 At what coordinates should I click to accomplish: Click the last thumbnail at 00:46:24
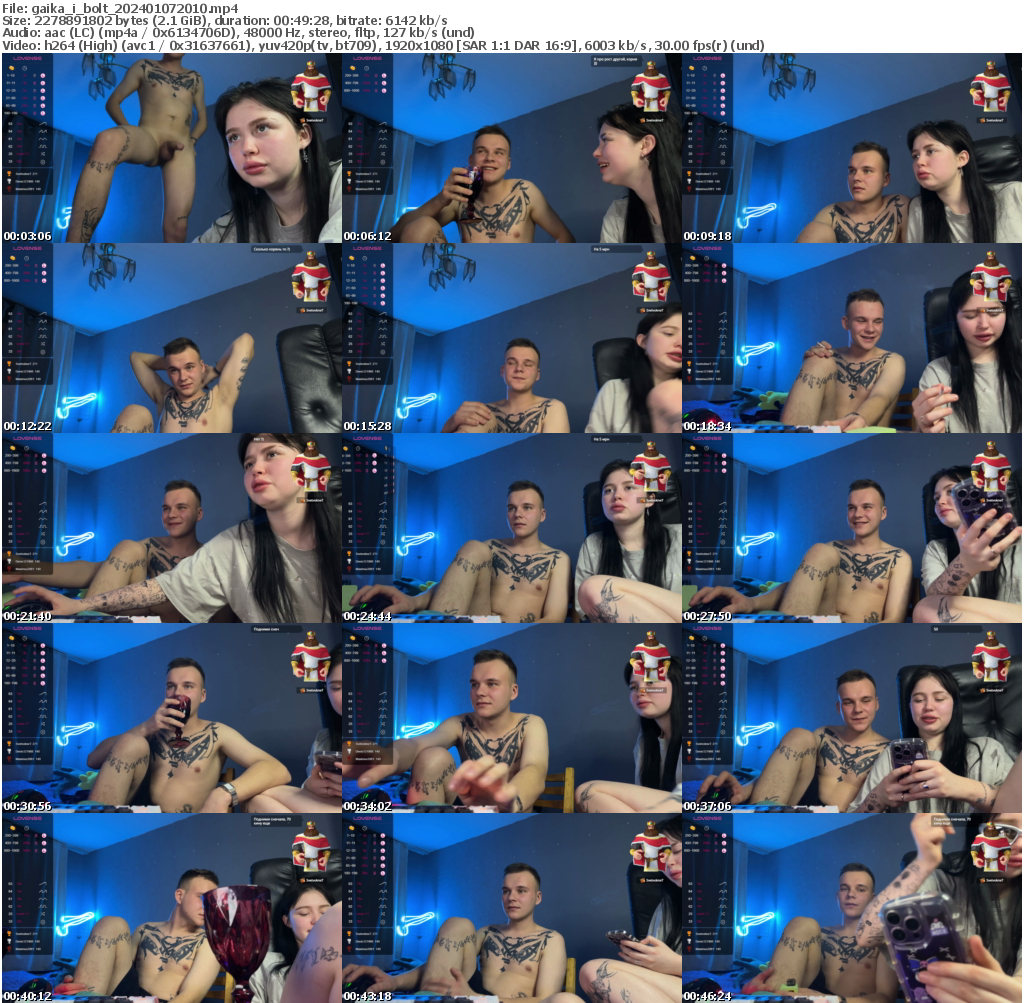click(x=851, y=908)
